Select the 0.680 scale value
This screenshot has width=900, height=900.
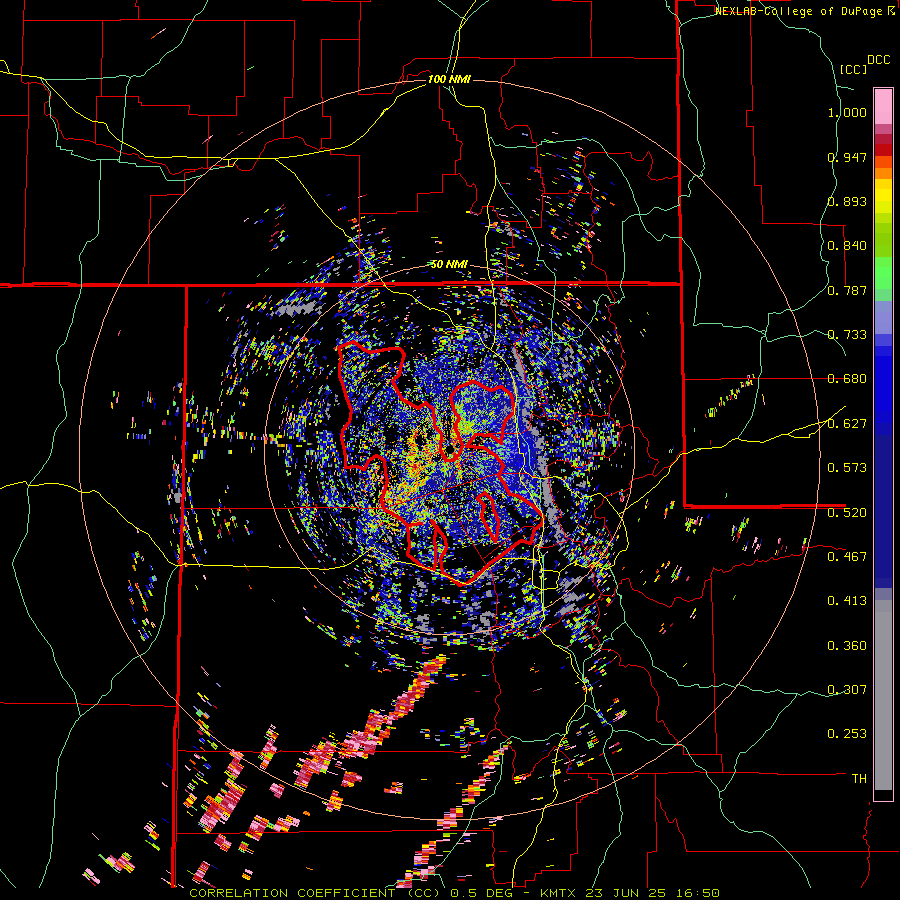click(847, 379)
